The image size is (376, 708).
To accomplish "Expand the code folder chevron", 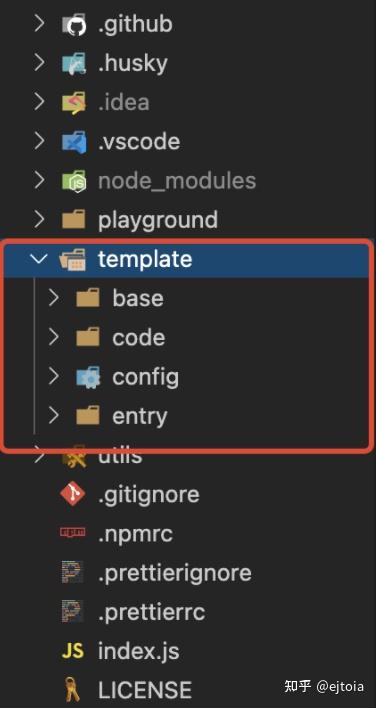I will pos(54,337).
